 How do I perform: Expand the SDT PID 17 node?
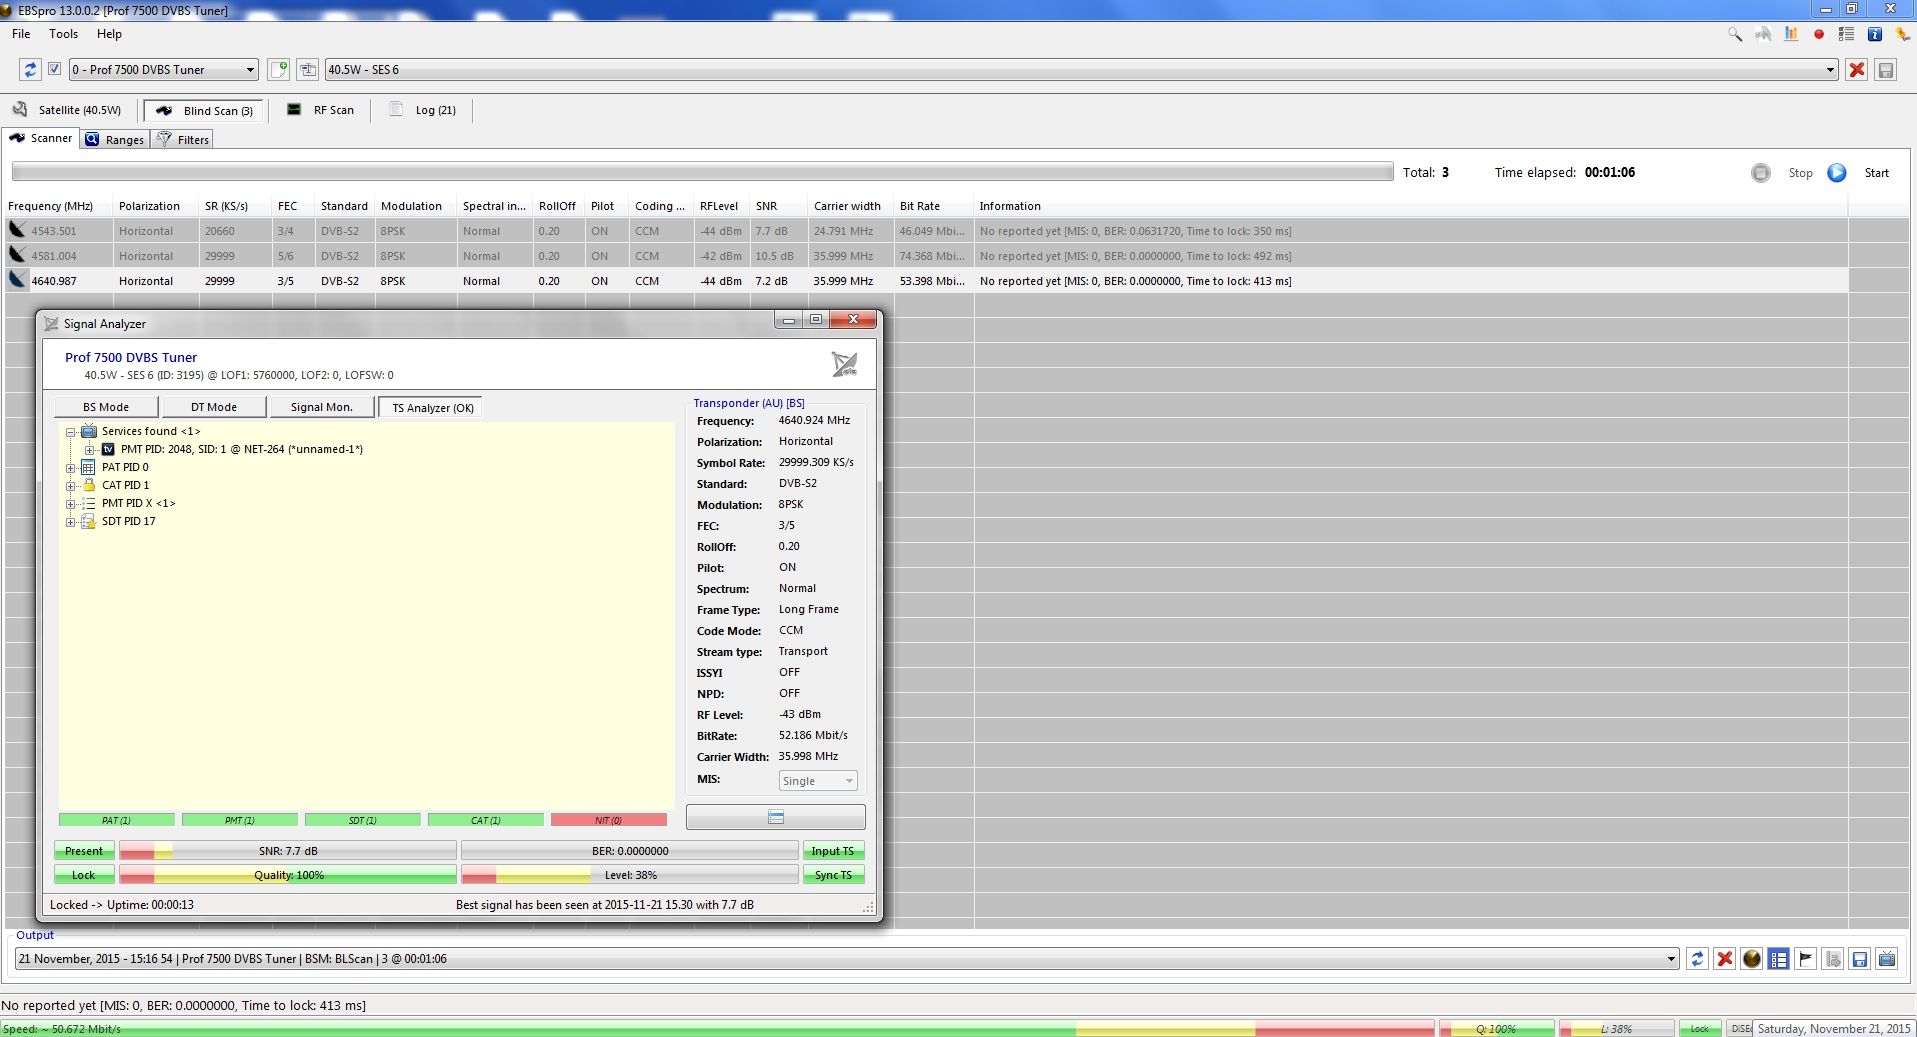[x=71, y=522]
